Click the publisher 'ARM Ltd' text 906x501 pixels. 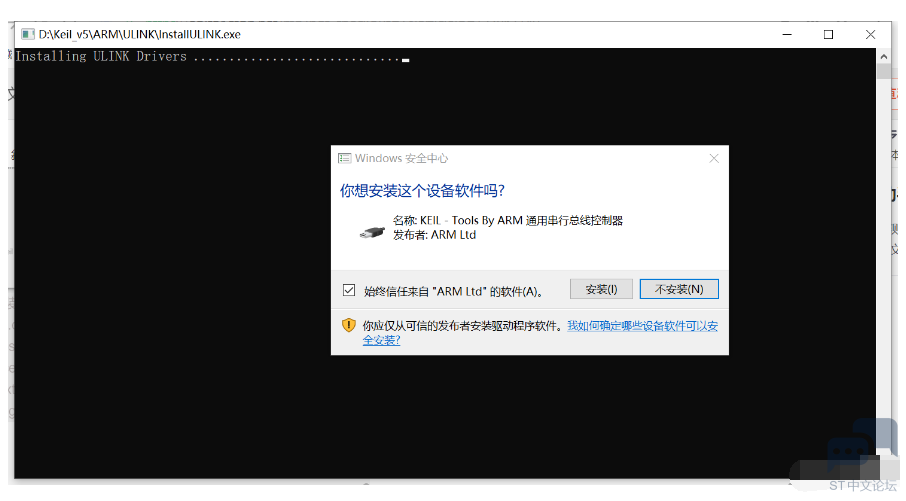click(435, 235)
